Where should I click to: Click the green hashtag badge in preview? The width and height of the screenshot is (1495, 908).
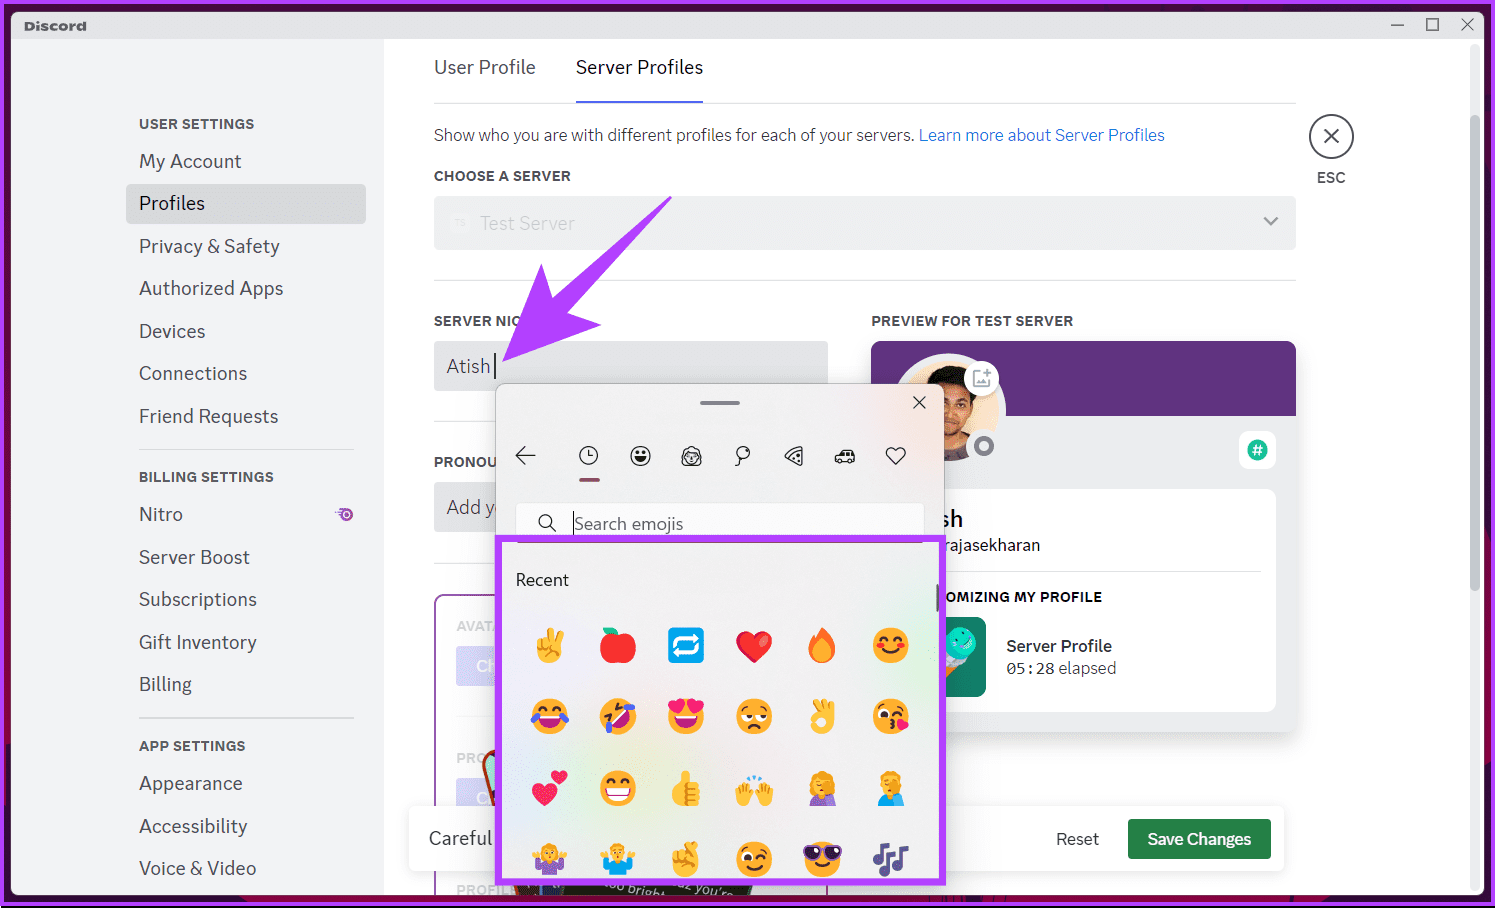pyautogui.click(x=1257, y=450)
